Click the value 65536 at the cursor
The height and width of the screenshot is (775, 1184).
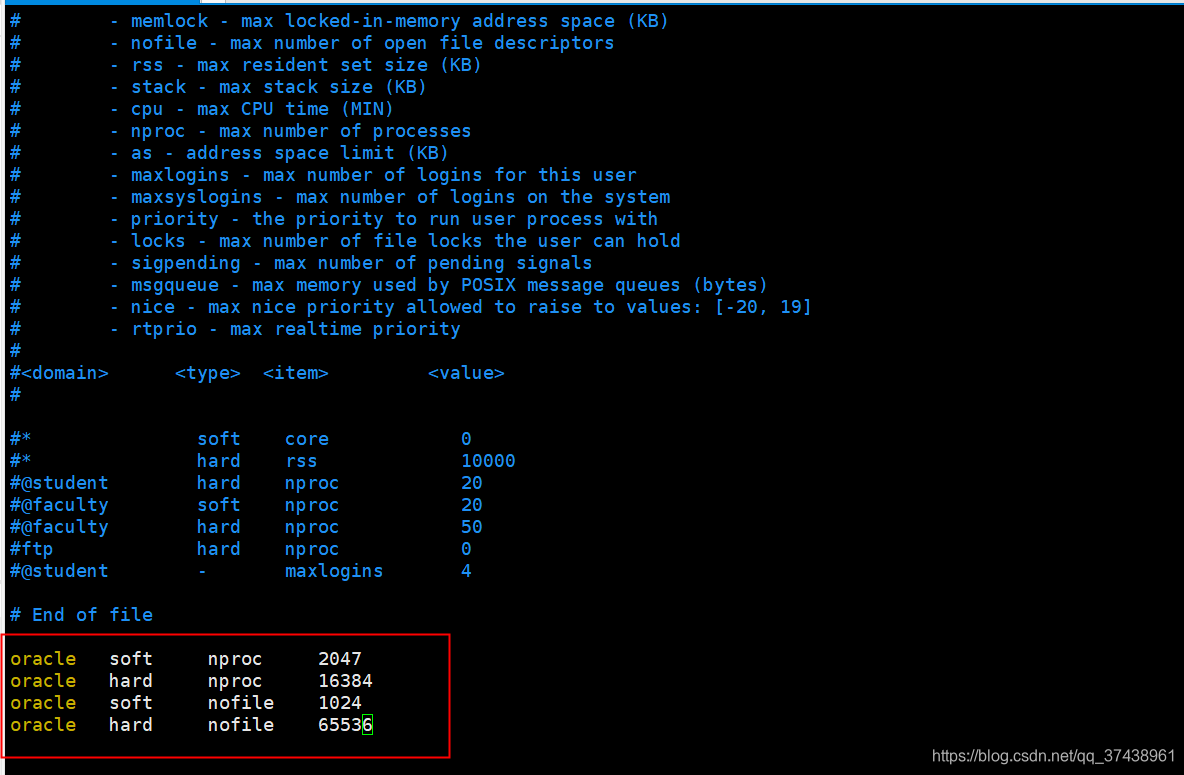(345, 725)
